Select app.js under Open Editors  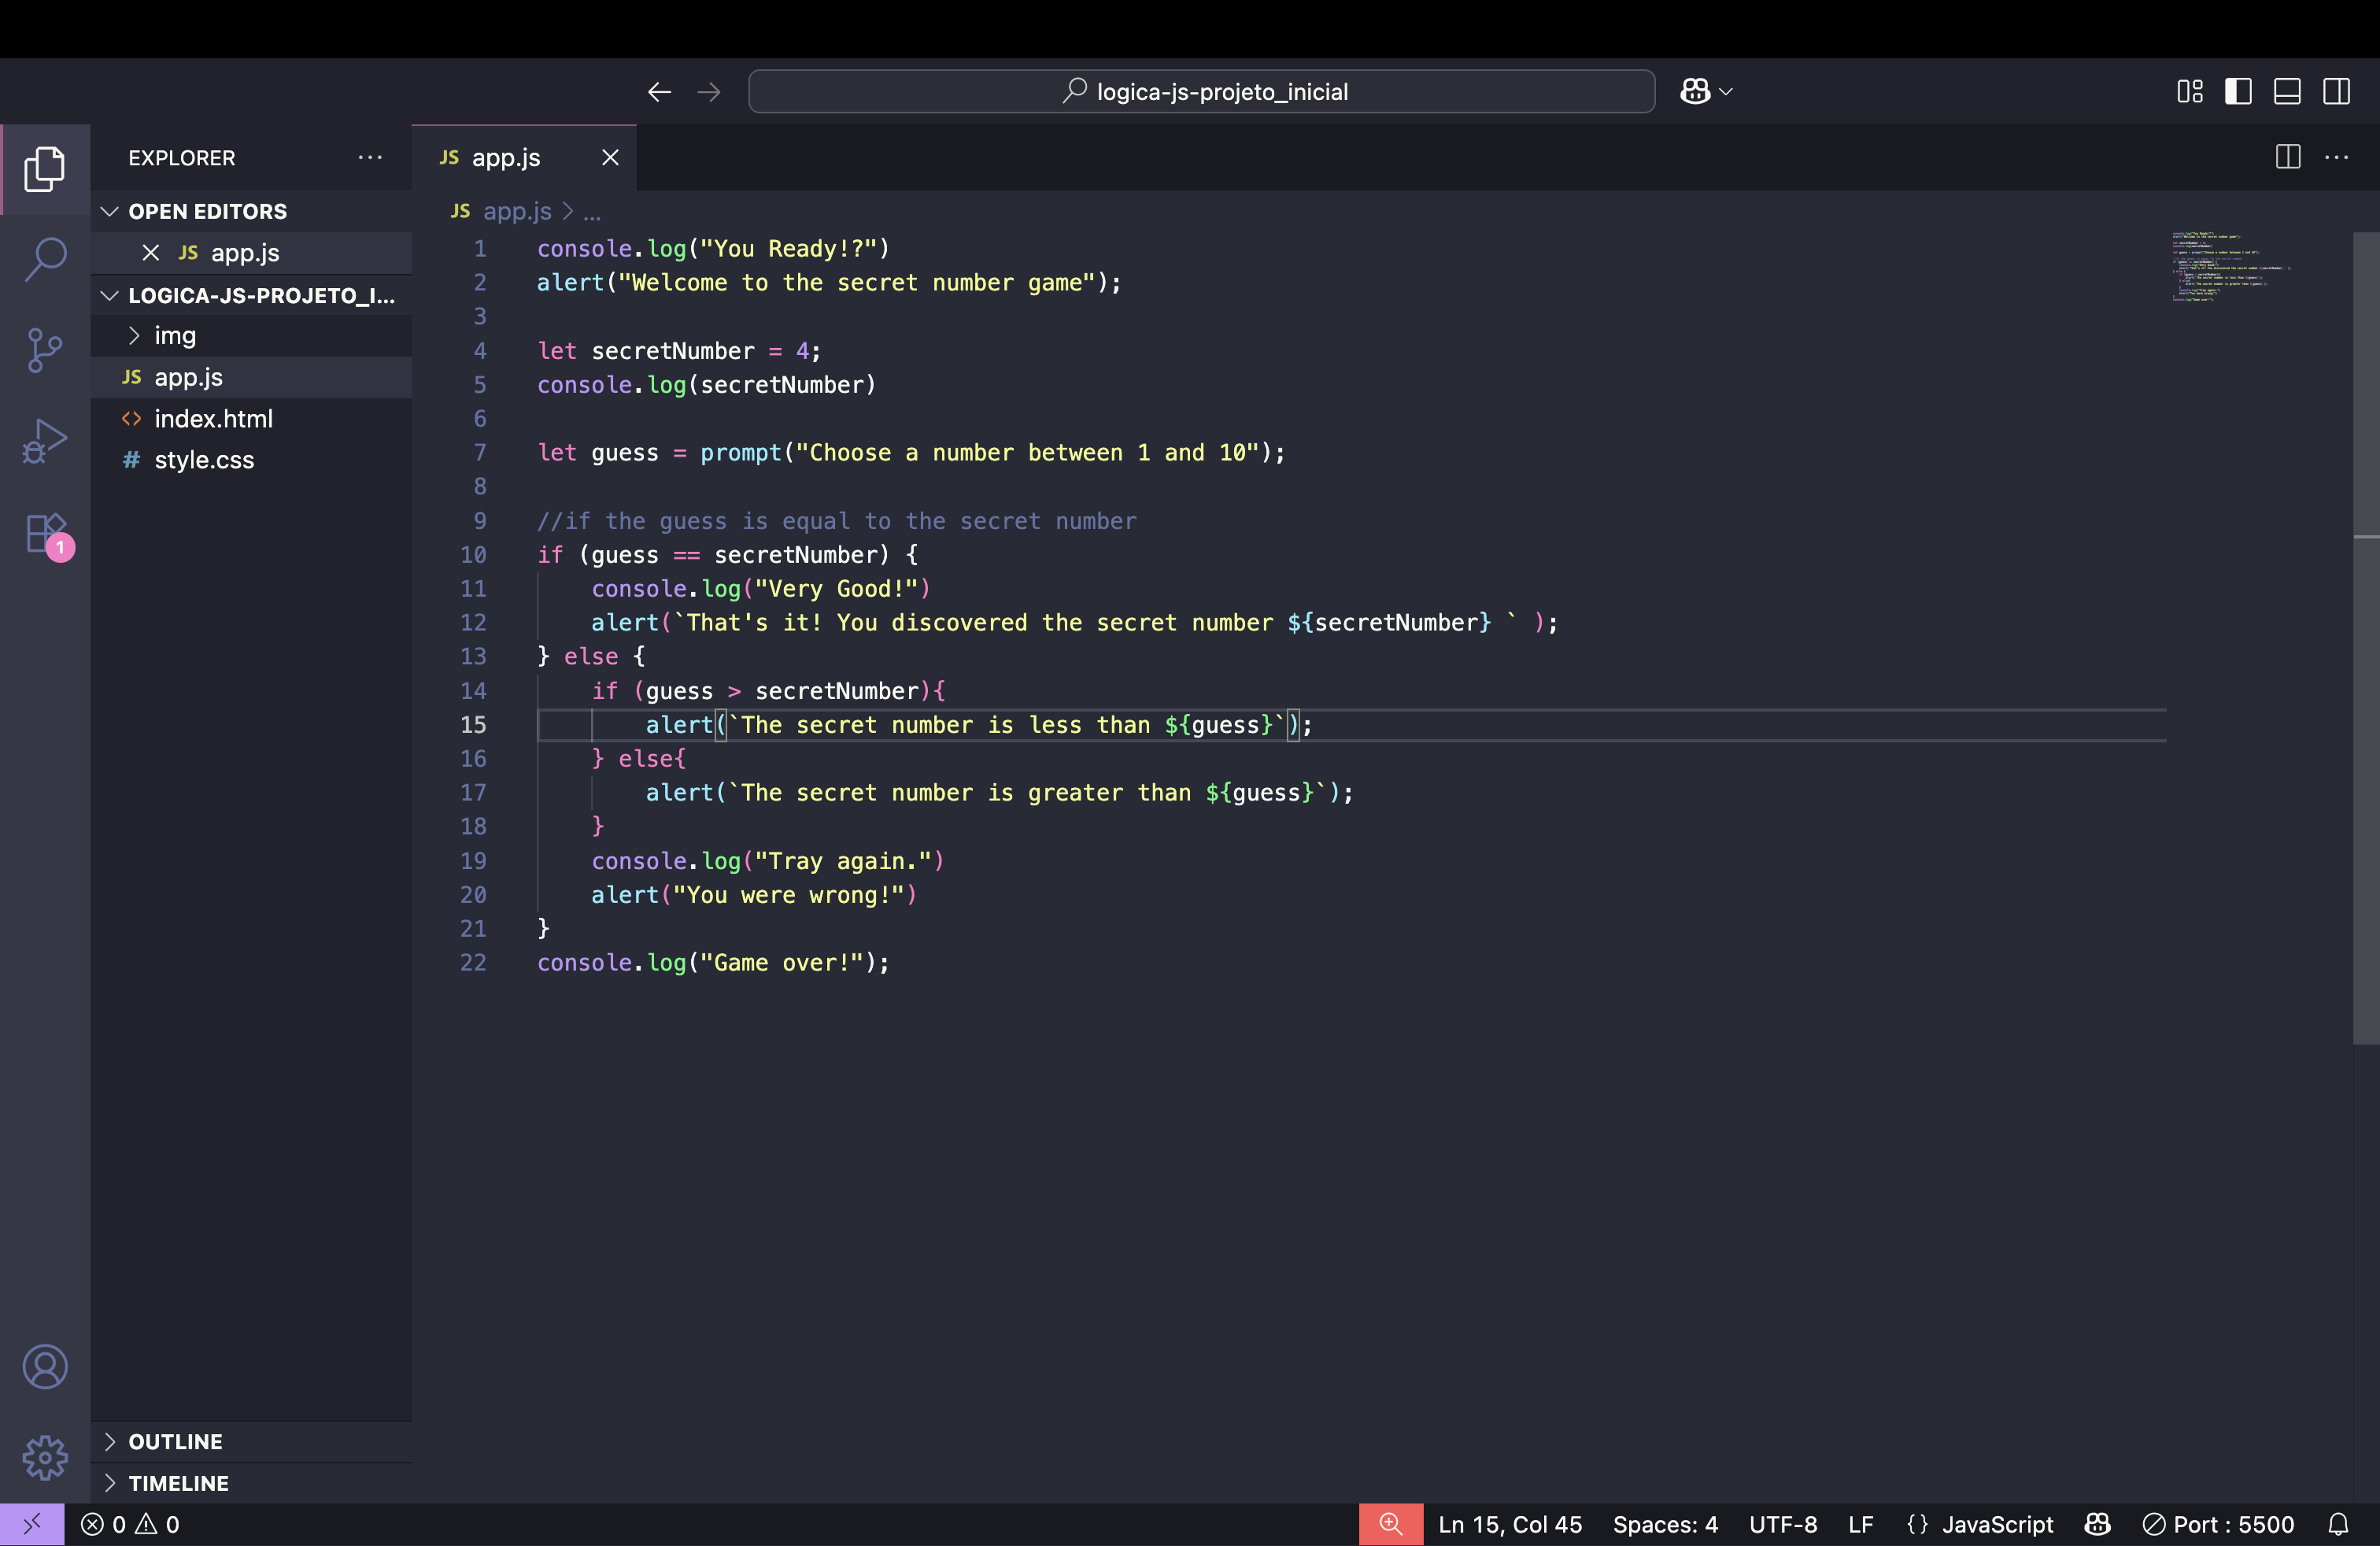pyautogui.click(x=251, y=252)
